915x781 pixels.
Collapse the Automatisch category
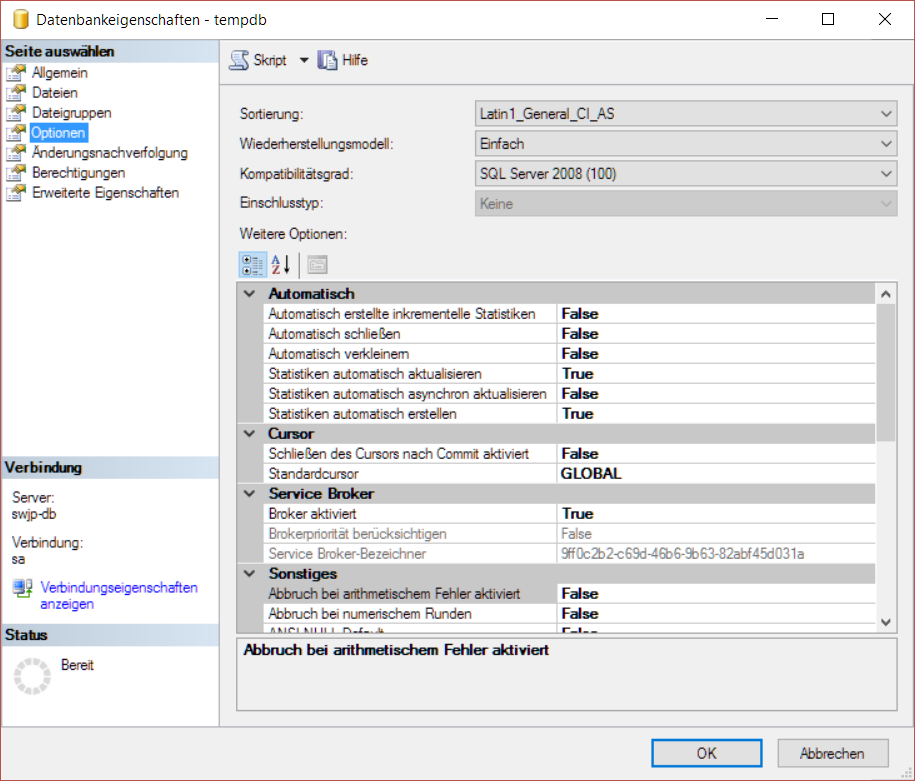click(249, 294)
